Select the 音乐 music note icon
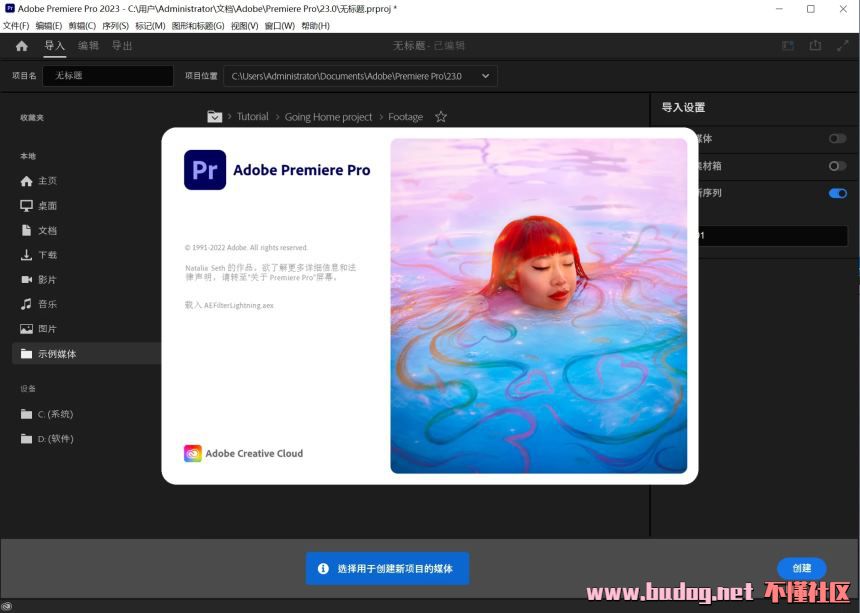This screenshot has width=860, height=613. (26, 304)
